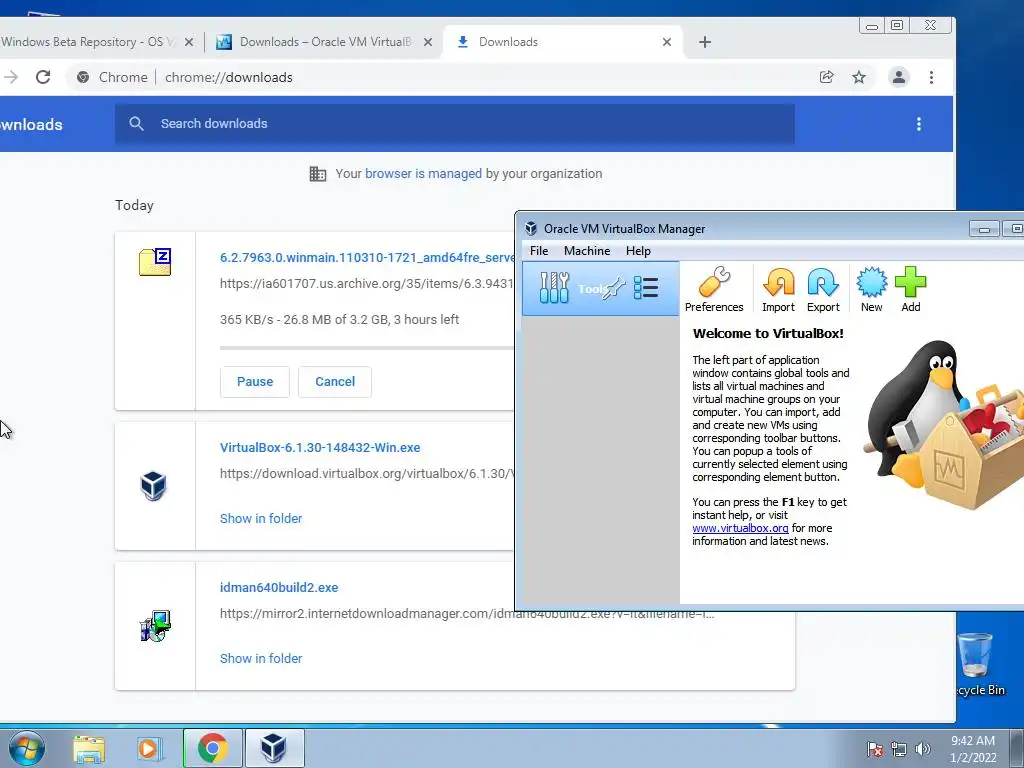The width and height of the screenshot is (1024, 768).
Task: Click the Chrome taskbar button
Action: point(213,748)
